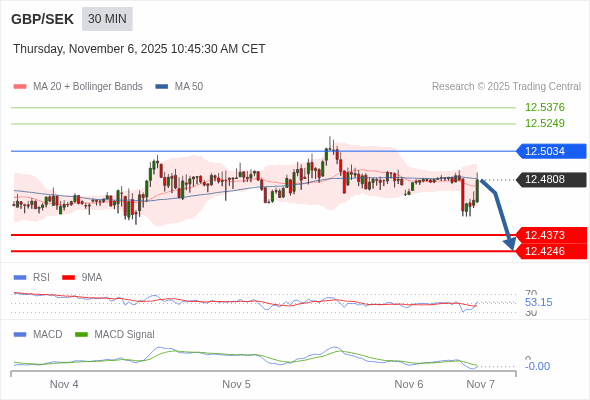Click the MACD value -0.00

(537, 366)
